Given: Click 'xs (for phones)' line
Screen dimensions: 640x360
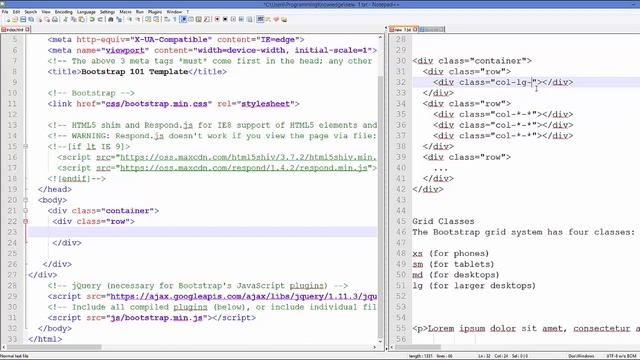Looking at the screenshot, I should click(451, 253).
